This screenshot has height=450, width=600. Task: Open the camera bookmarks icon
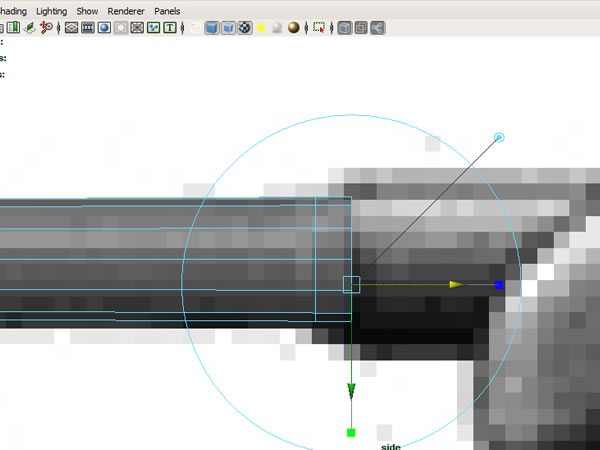[x=13, y=28]
